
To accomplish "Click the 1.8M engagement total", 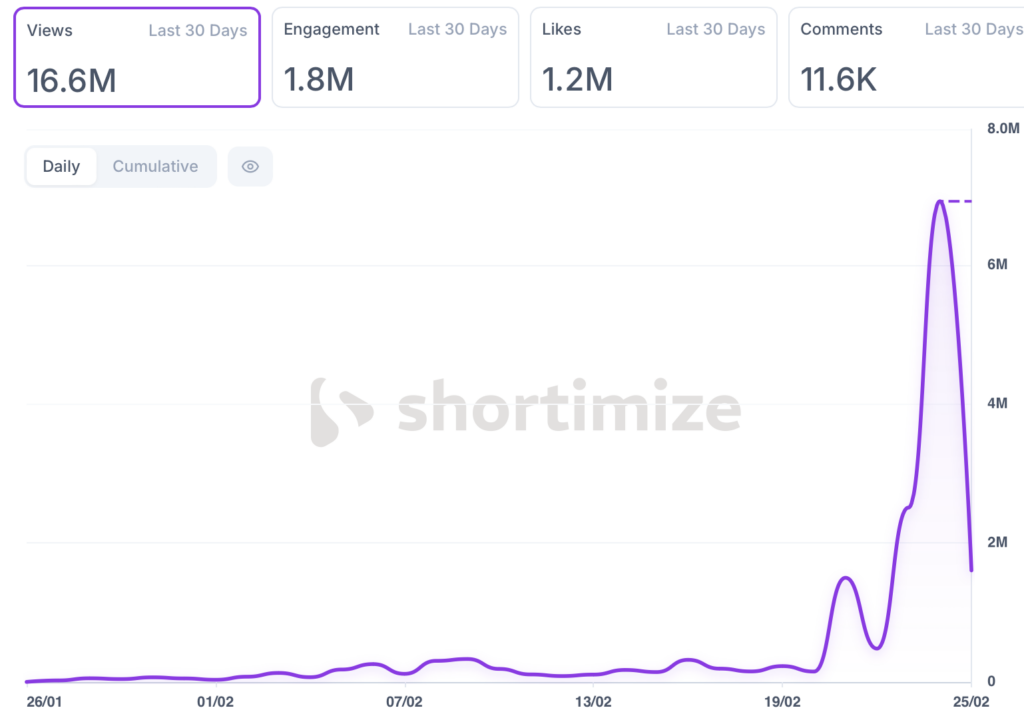I will coord(319,80).
